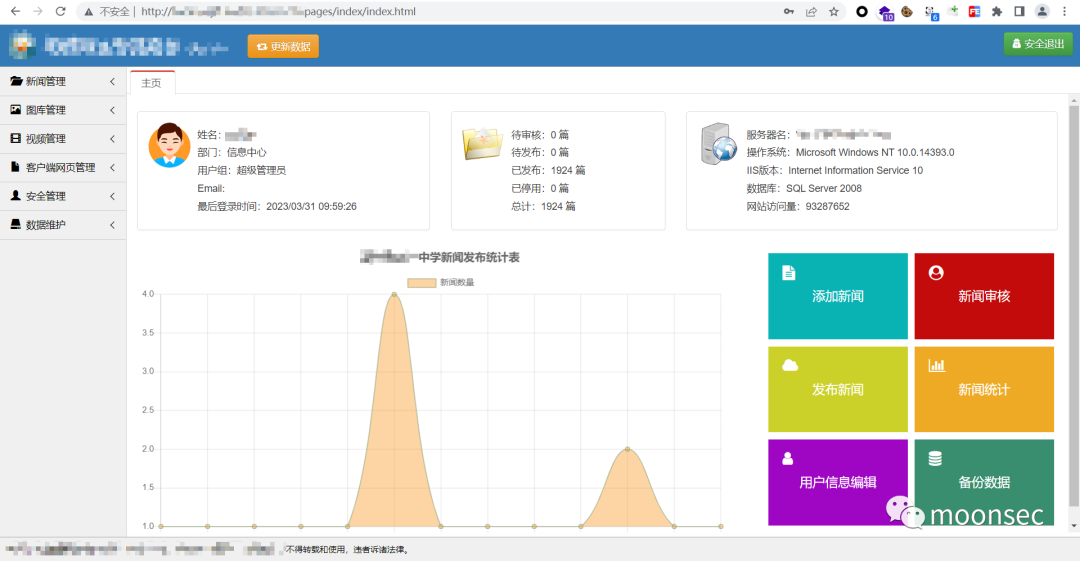This screenshot has width=1080, height=561.
Task: Click the folder icon beside 新闻管理
Action: pyautogui.click(x=16, y=81)
